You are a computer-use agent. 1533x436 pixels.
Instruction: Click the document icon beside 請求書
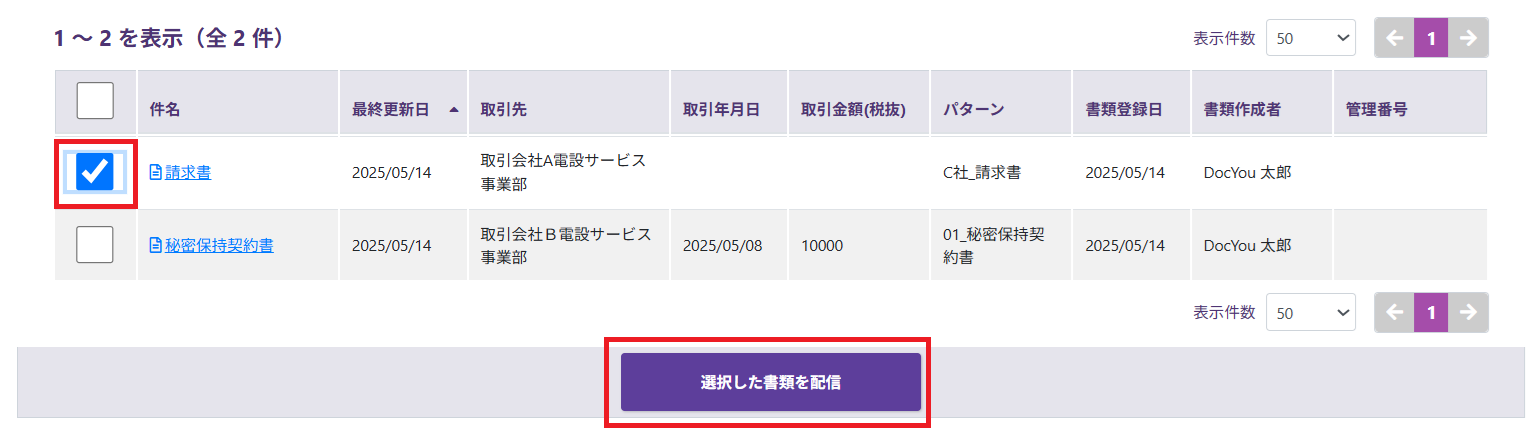coord(155,172)
